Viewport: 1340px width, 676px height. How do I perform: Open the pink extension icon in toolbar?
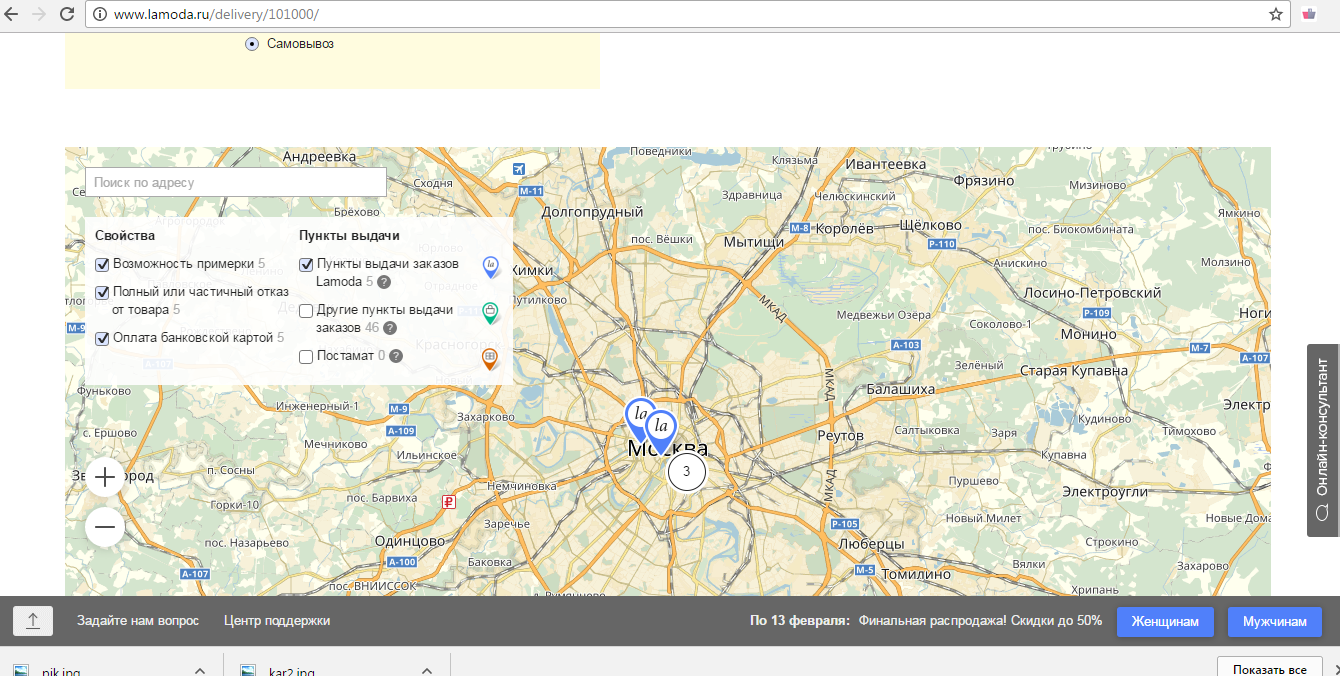(1309, 15)
